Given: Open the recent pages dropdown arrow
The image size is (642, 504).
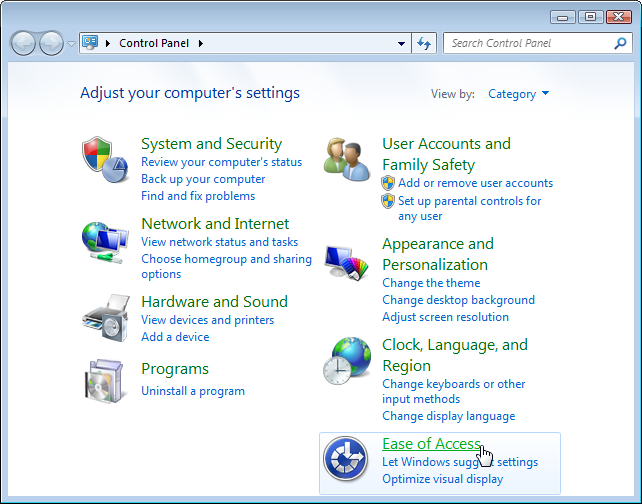Looking at the screenshot, I should 71,43.
